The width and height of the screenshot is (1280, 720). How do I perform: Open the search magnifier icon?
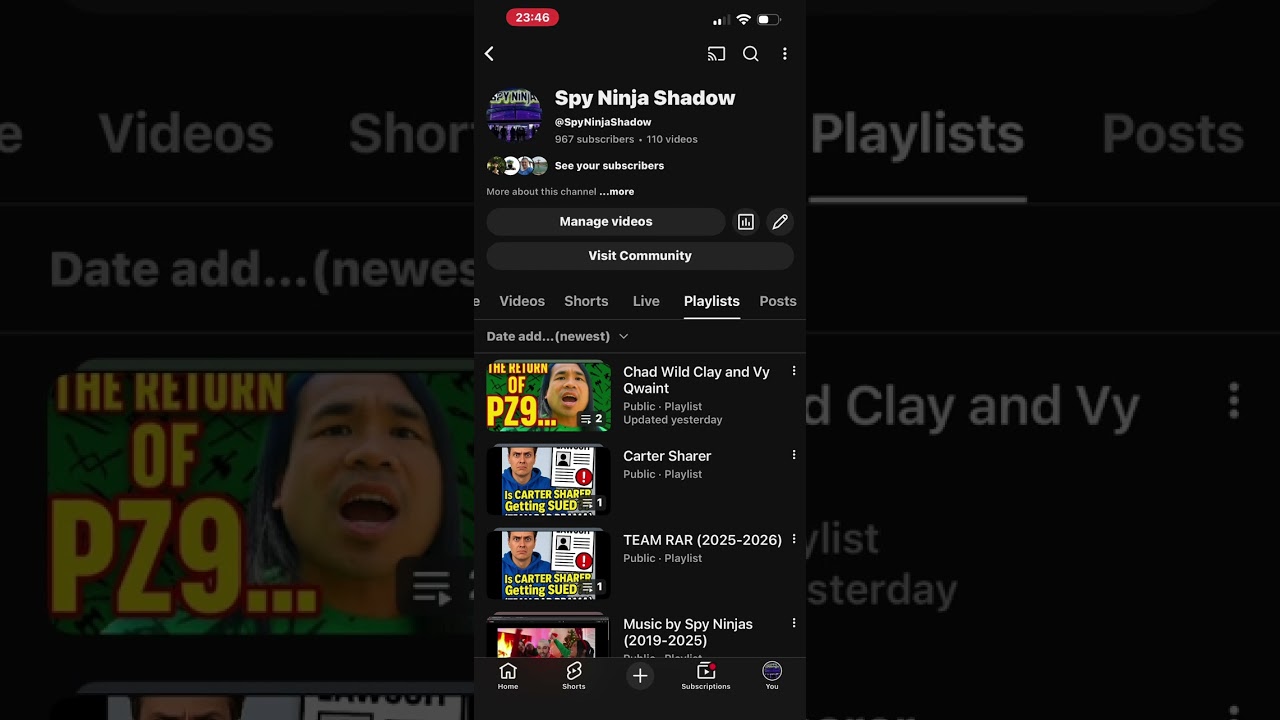[x=750, y=54]
